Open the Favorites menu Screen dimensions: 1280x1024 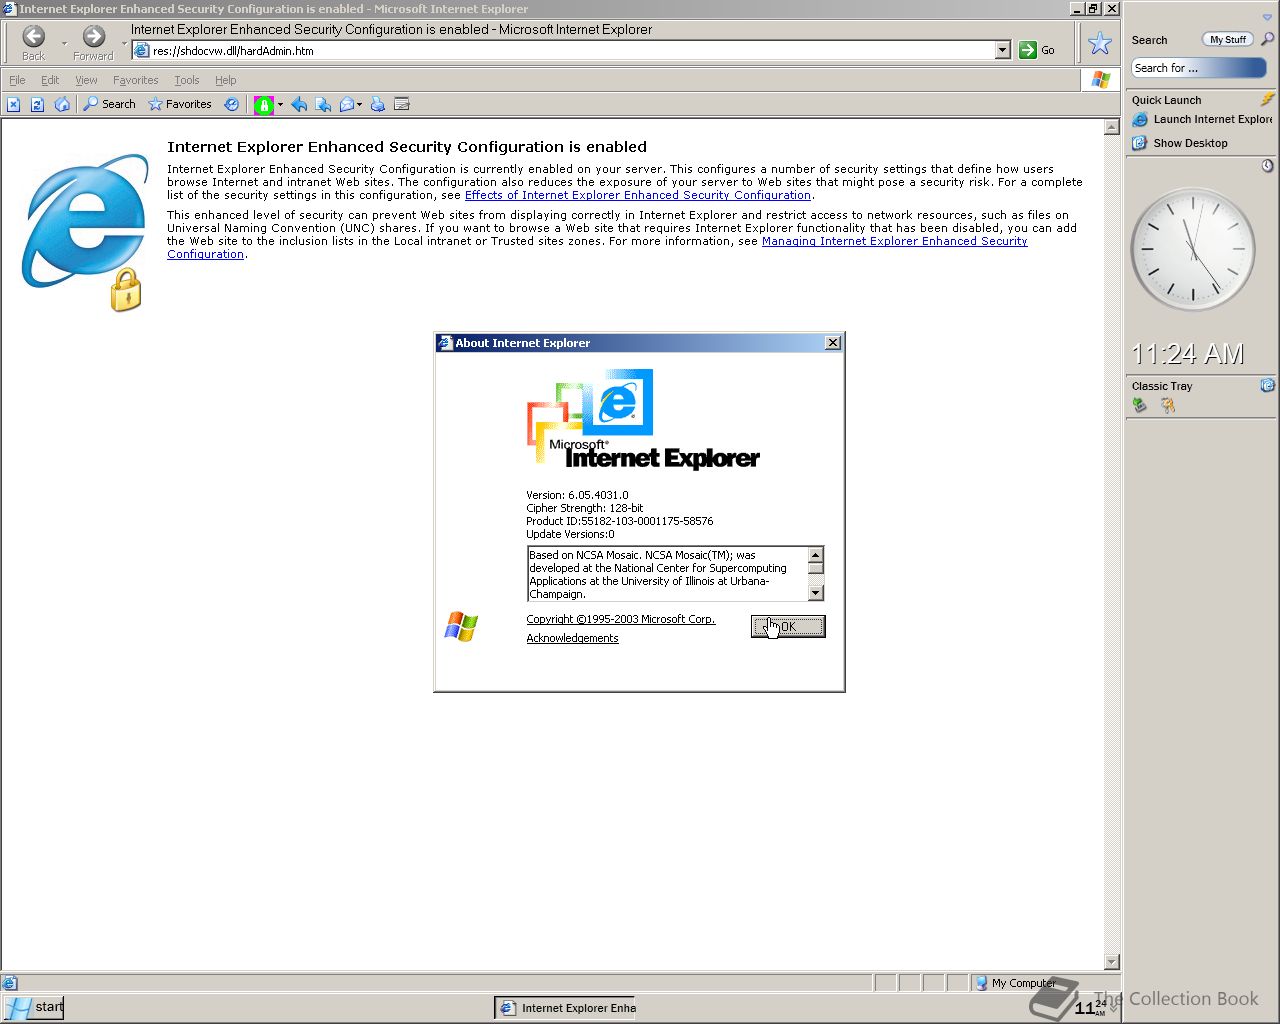coord(135,80)
